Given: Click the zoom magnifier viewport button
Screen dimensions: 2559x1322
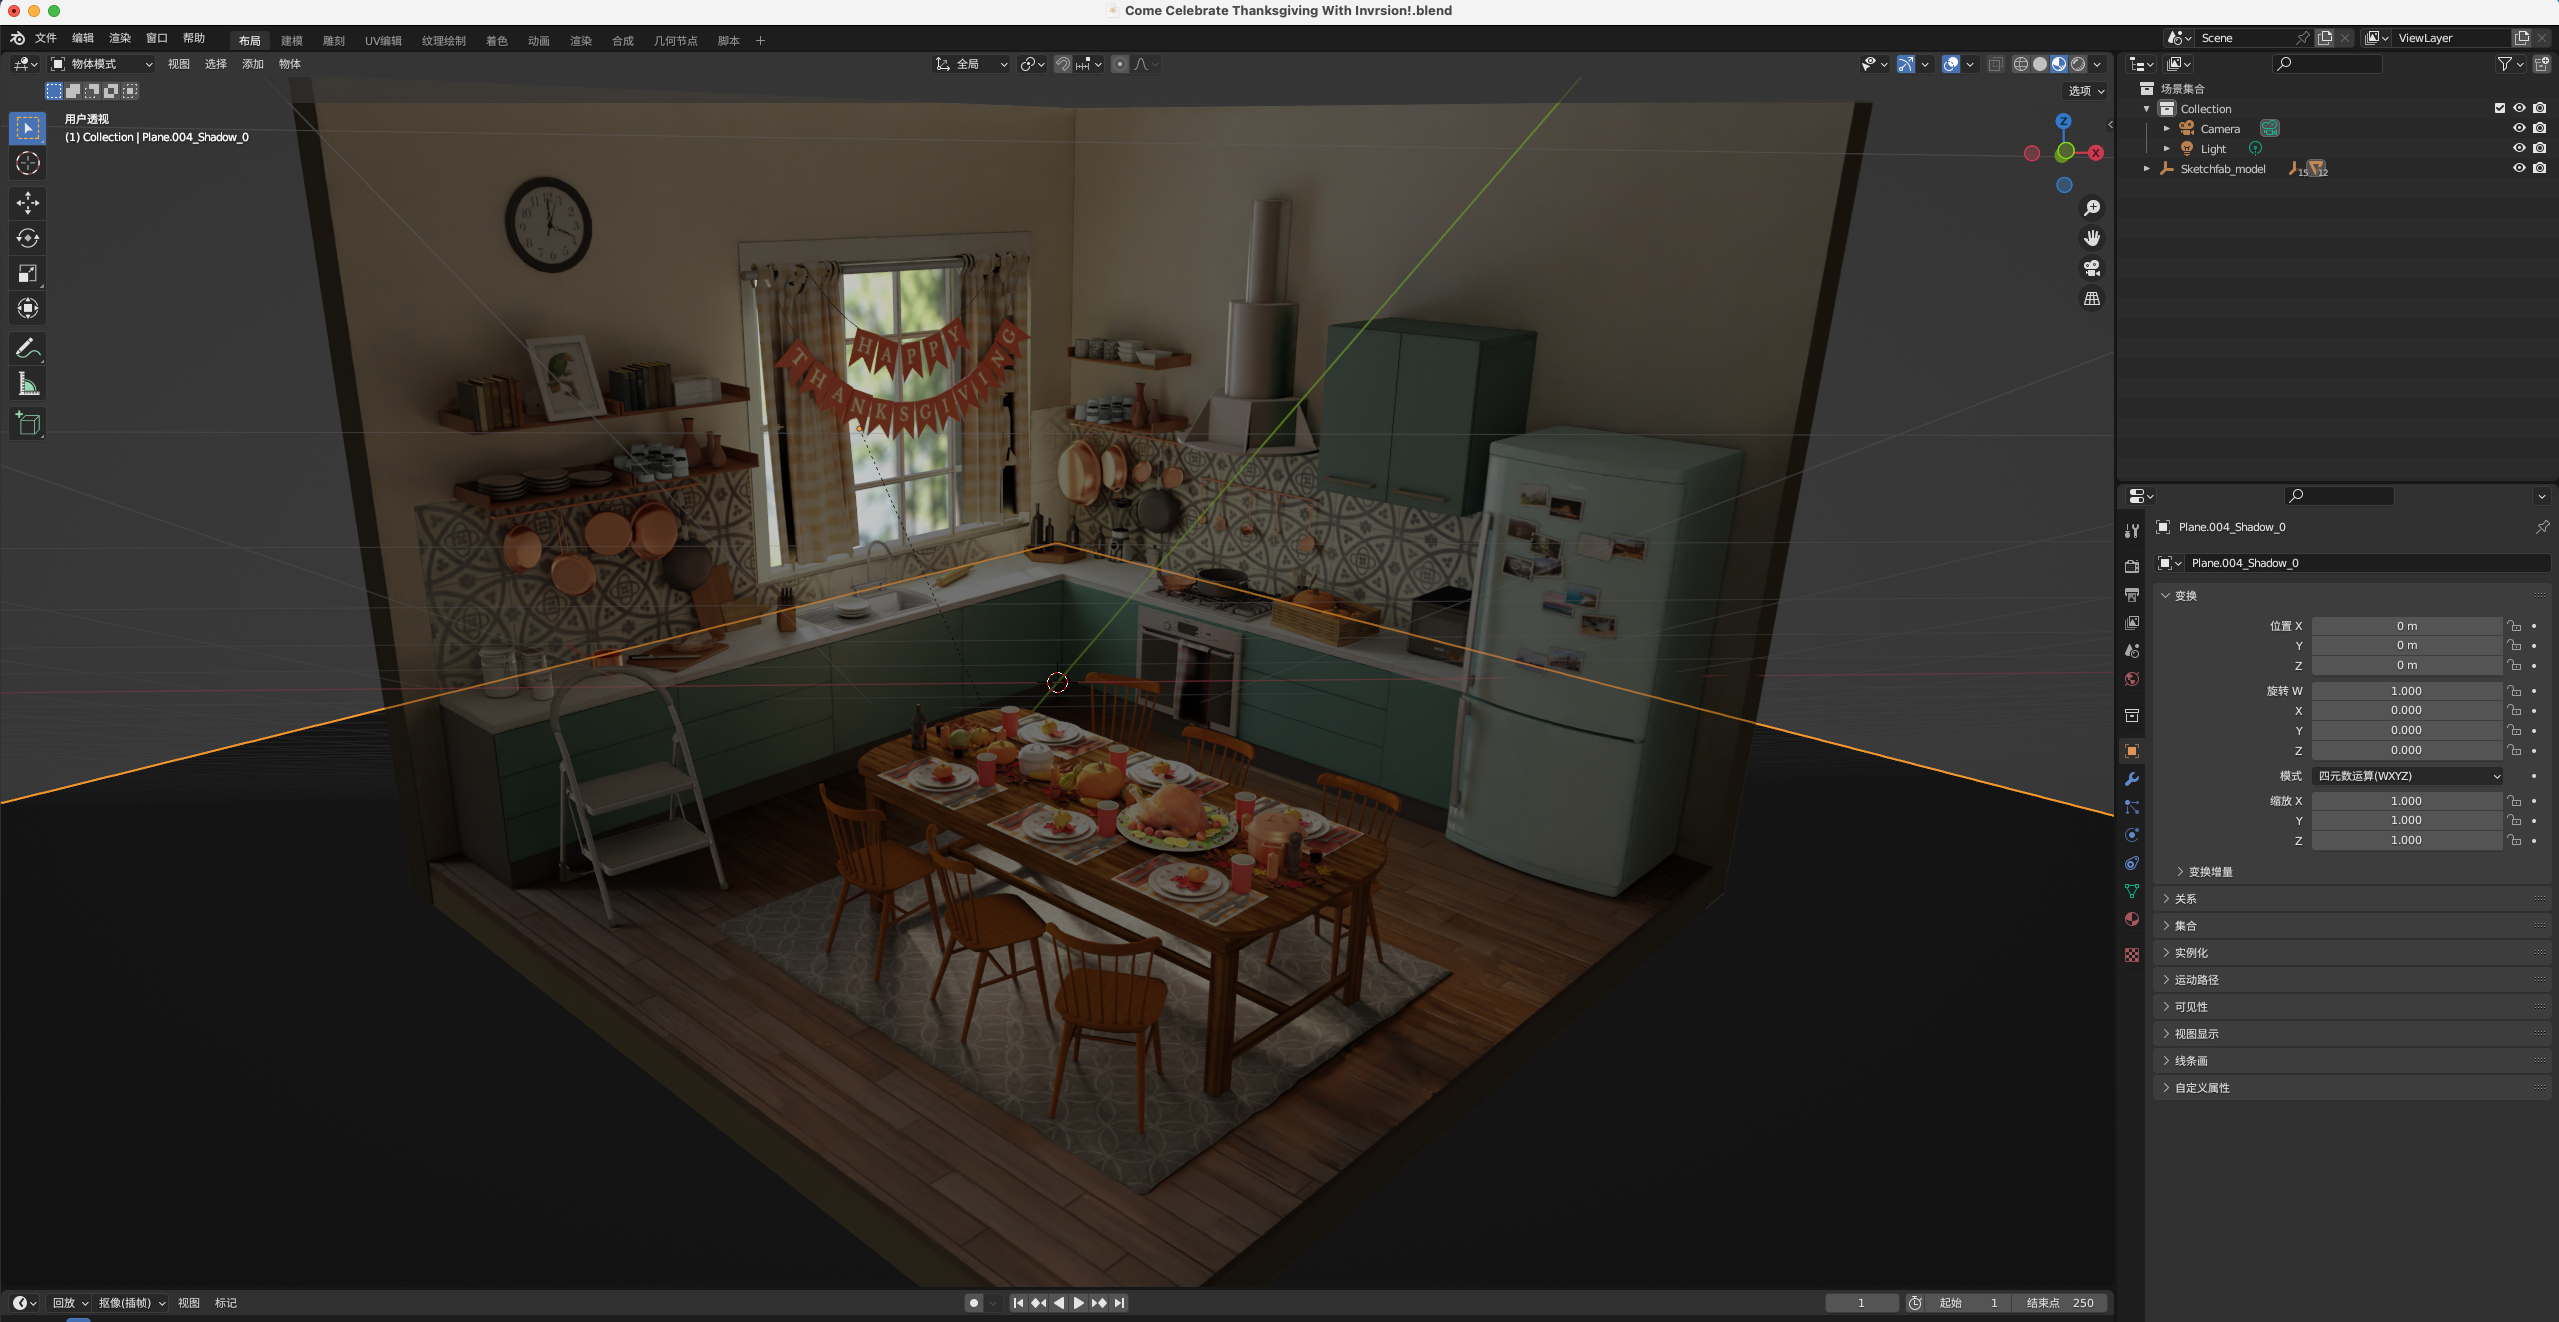Looking at the screenshot, I should (x=2091, y=208).
